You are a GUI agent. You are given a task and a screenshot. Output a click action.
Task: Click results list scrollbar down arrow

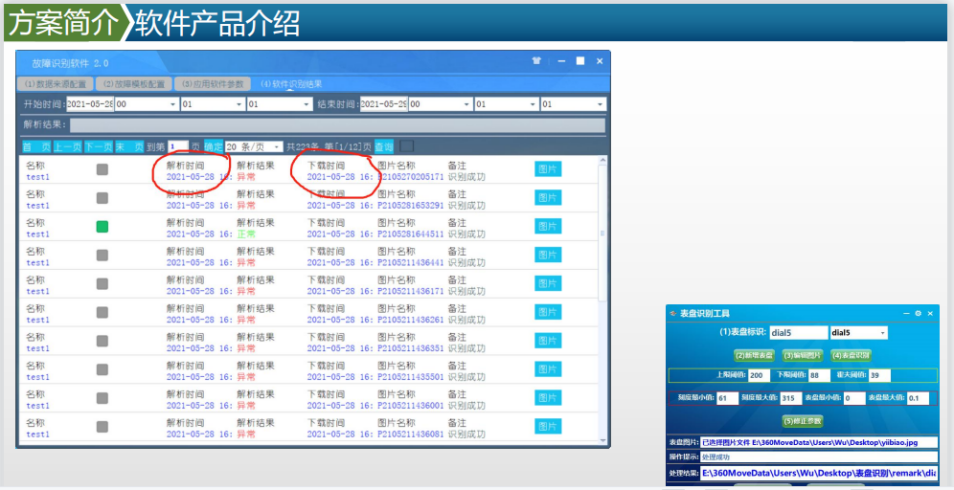click(603, 440)
